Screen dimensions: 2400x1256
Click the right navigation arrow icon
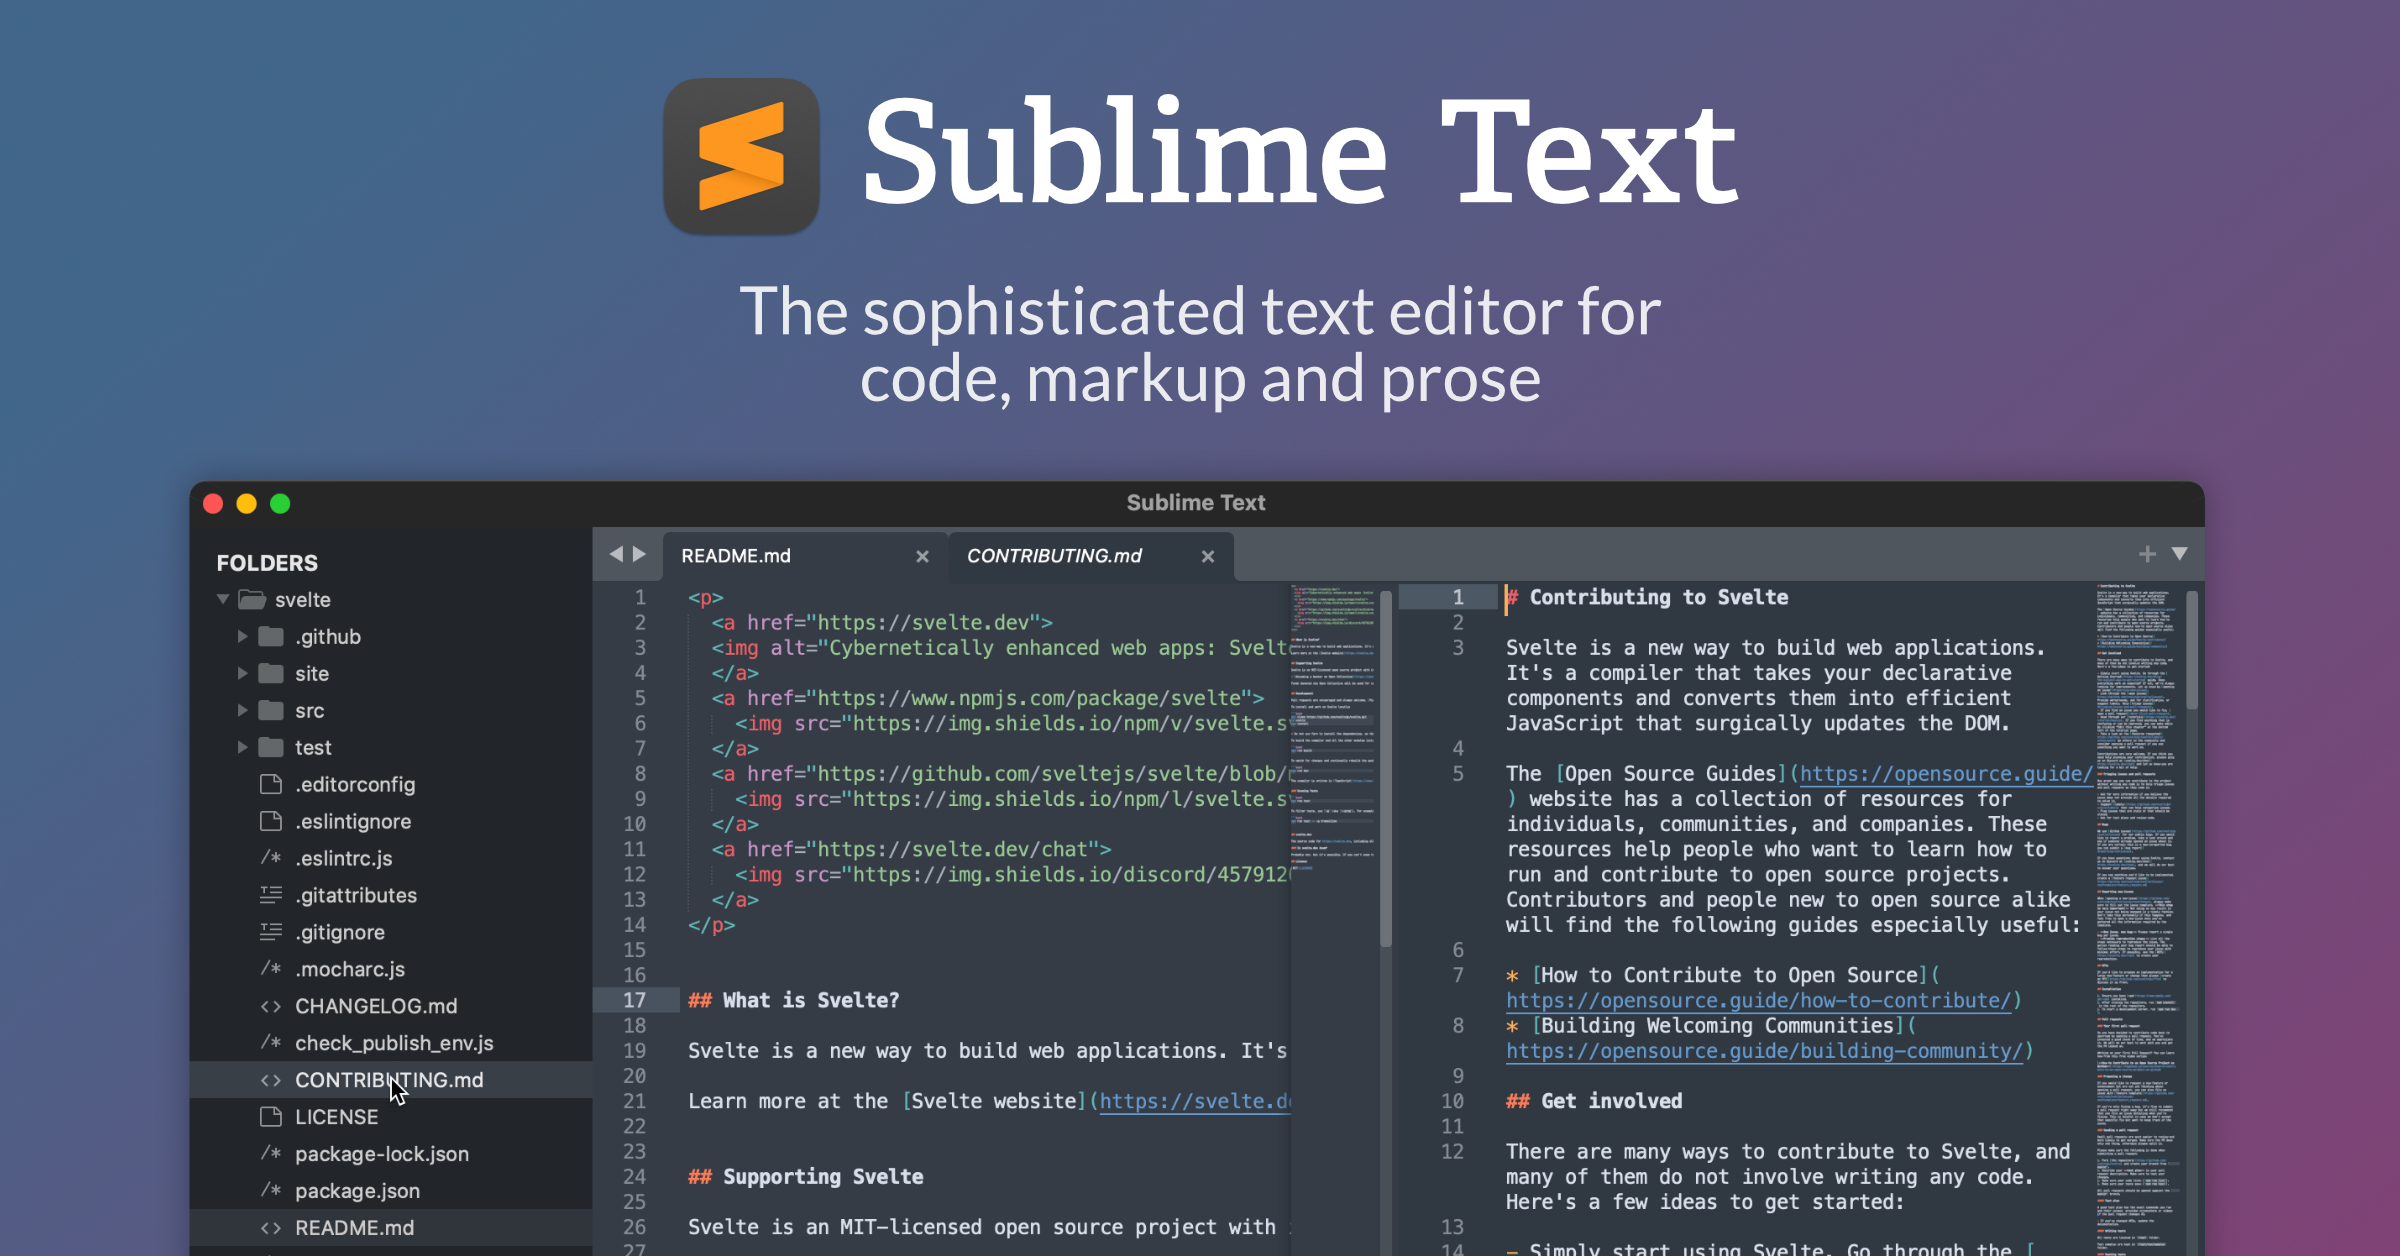pos(638,554)
